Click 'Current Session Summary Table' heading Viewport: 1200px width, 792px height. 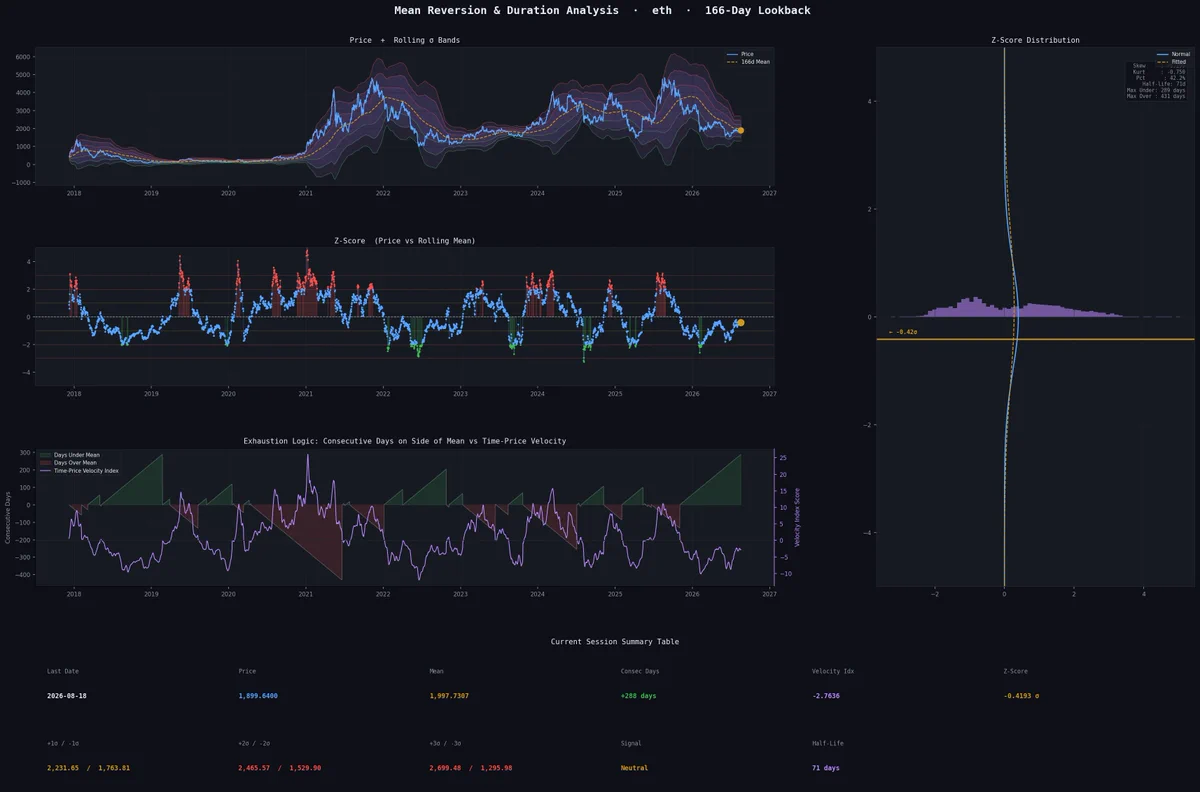coord(615,642)
